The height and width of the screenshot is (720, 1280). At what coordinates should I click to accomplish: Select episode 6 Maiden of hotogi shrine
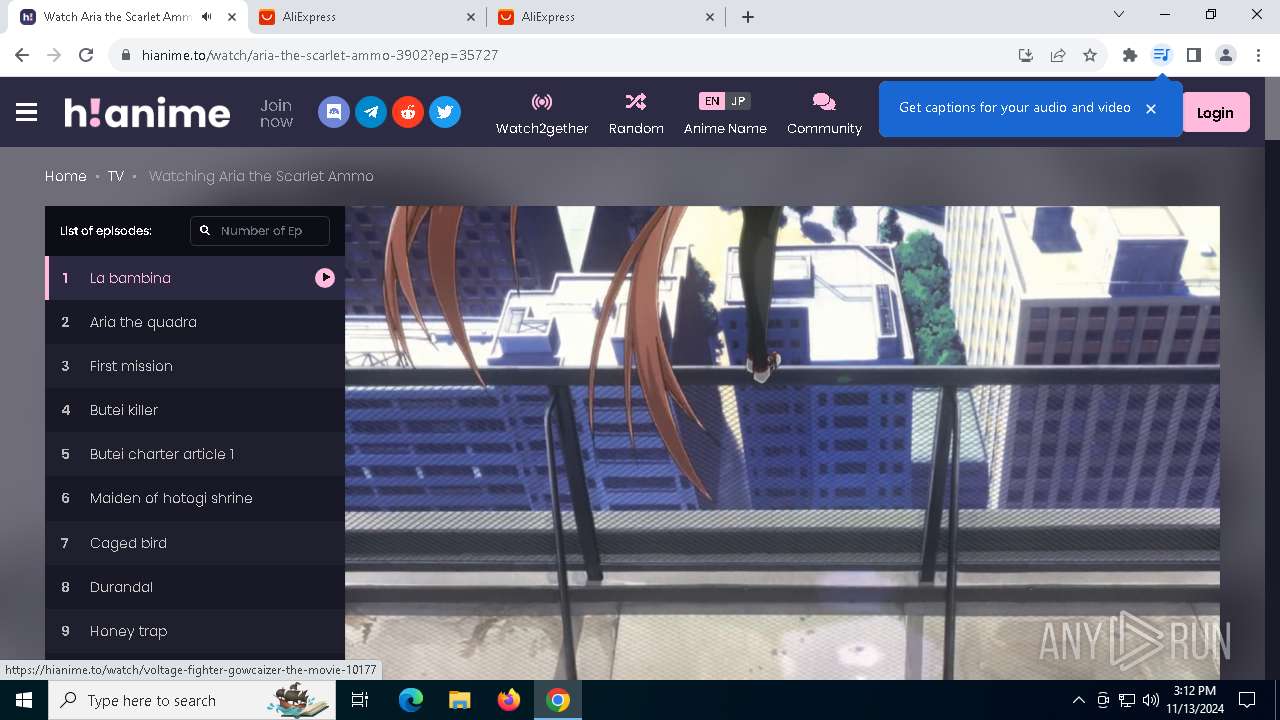[195, 498]
